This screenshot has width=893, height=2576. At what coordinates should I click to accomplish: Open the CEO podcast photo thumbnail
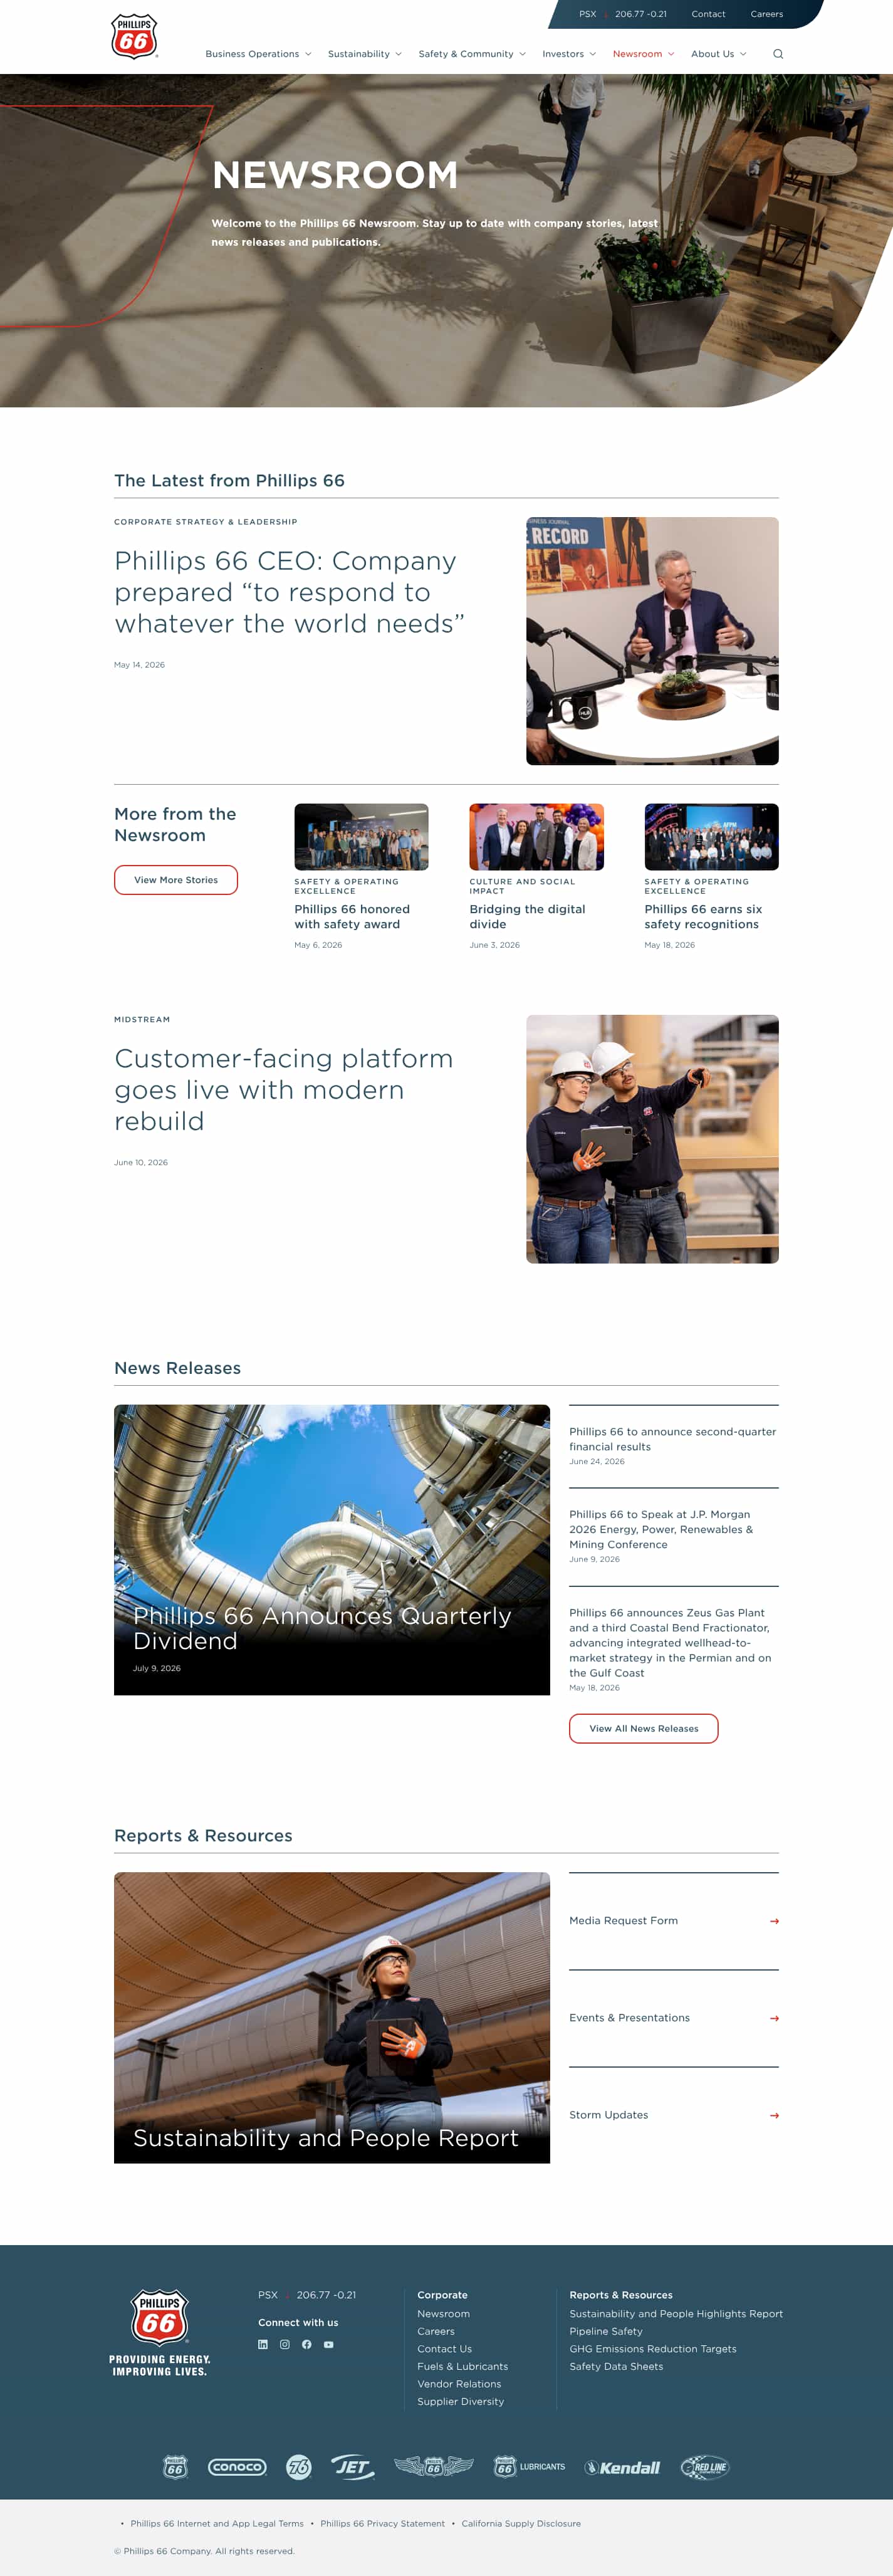[x=652, y=641]
